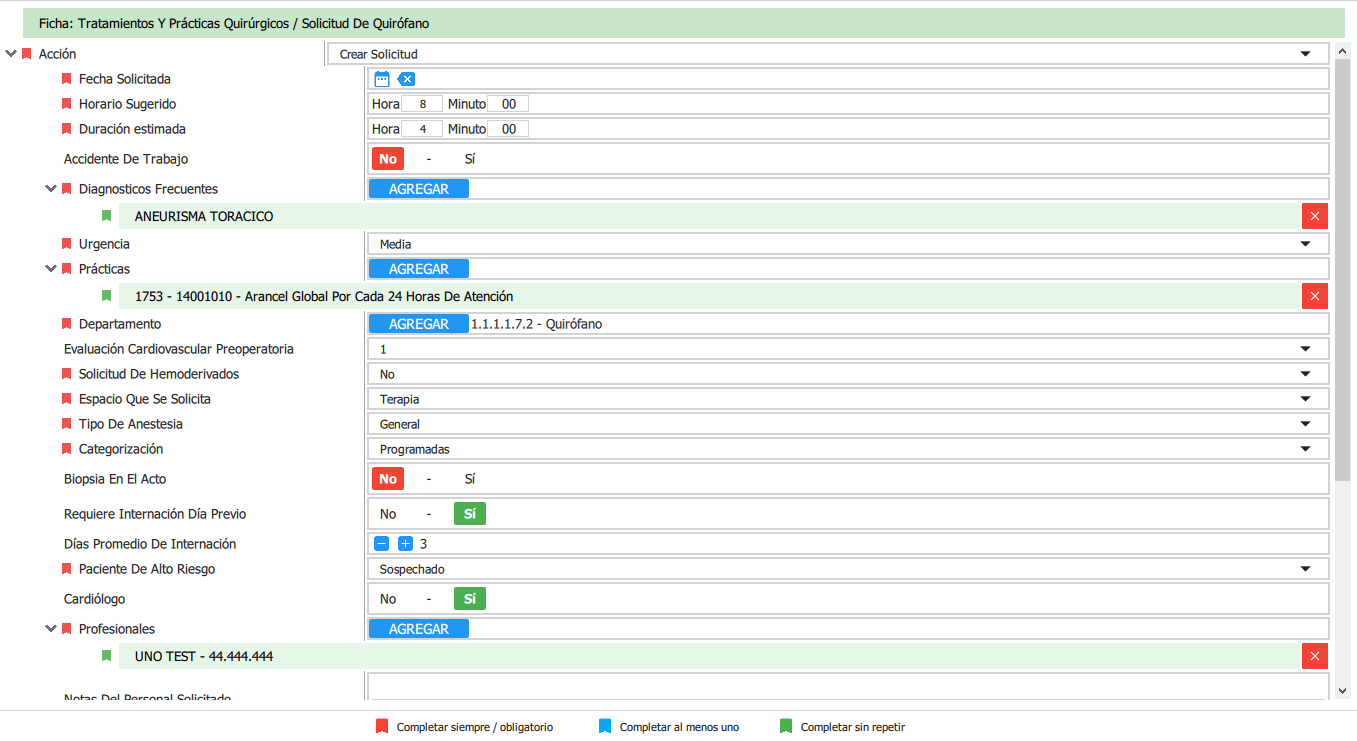1357x741 pixels.
Task: Delete the Arancel Global practice row
Action: [x=1314, y=296]
